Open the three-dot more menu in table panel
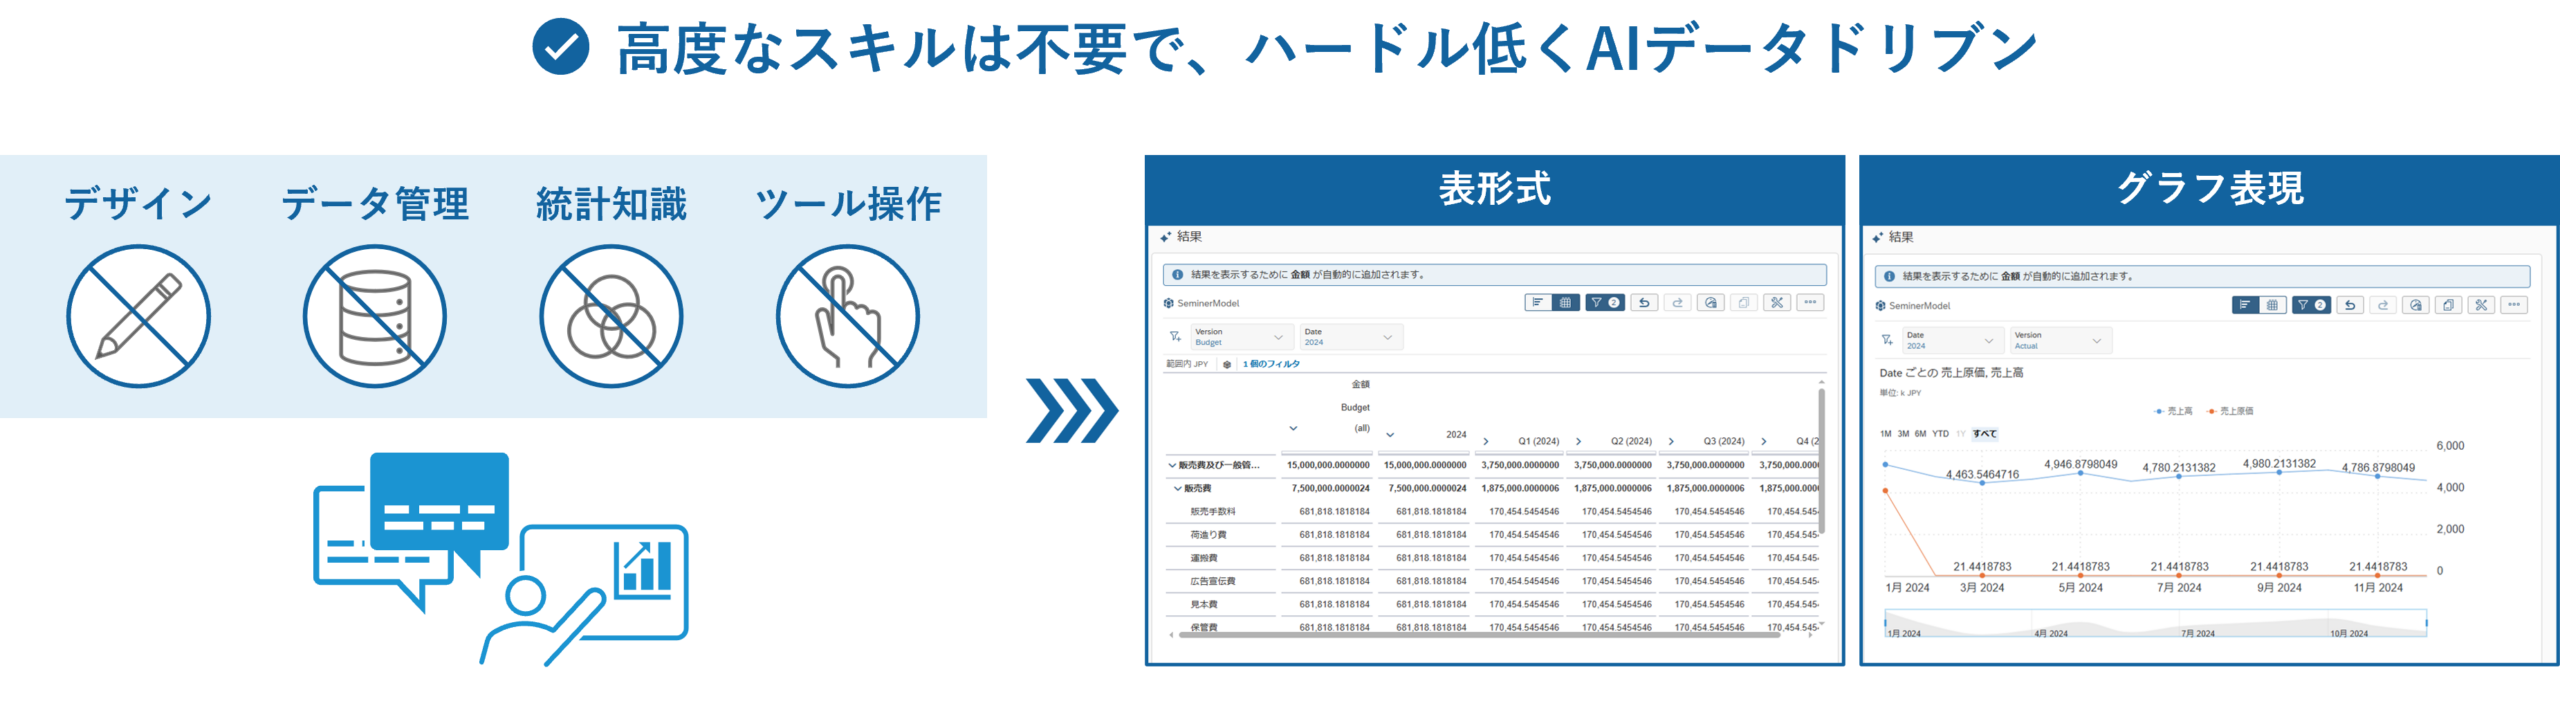Screen dimensions: 2560x708 [x=1810, y=303]
